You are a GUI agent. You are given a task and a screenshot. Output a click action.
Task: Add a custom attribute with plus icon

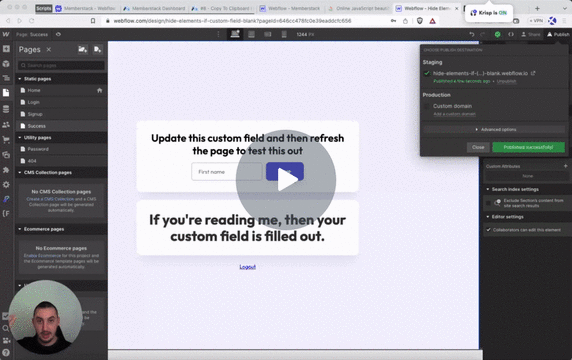[565, 166]
